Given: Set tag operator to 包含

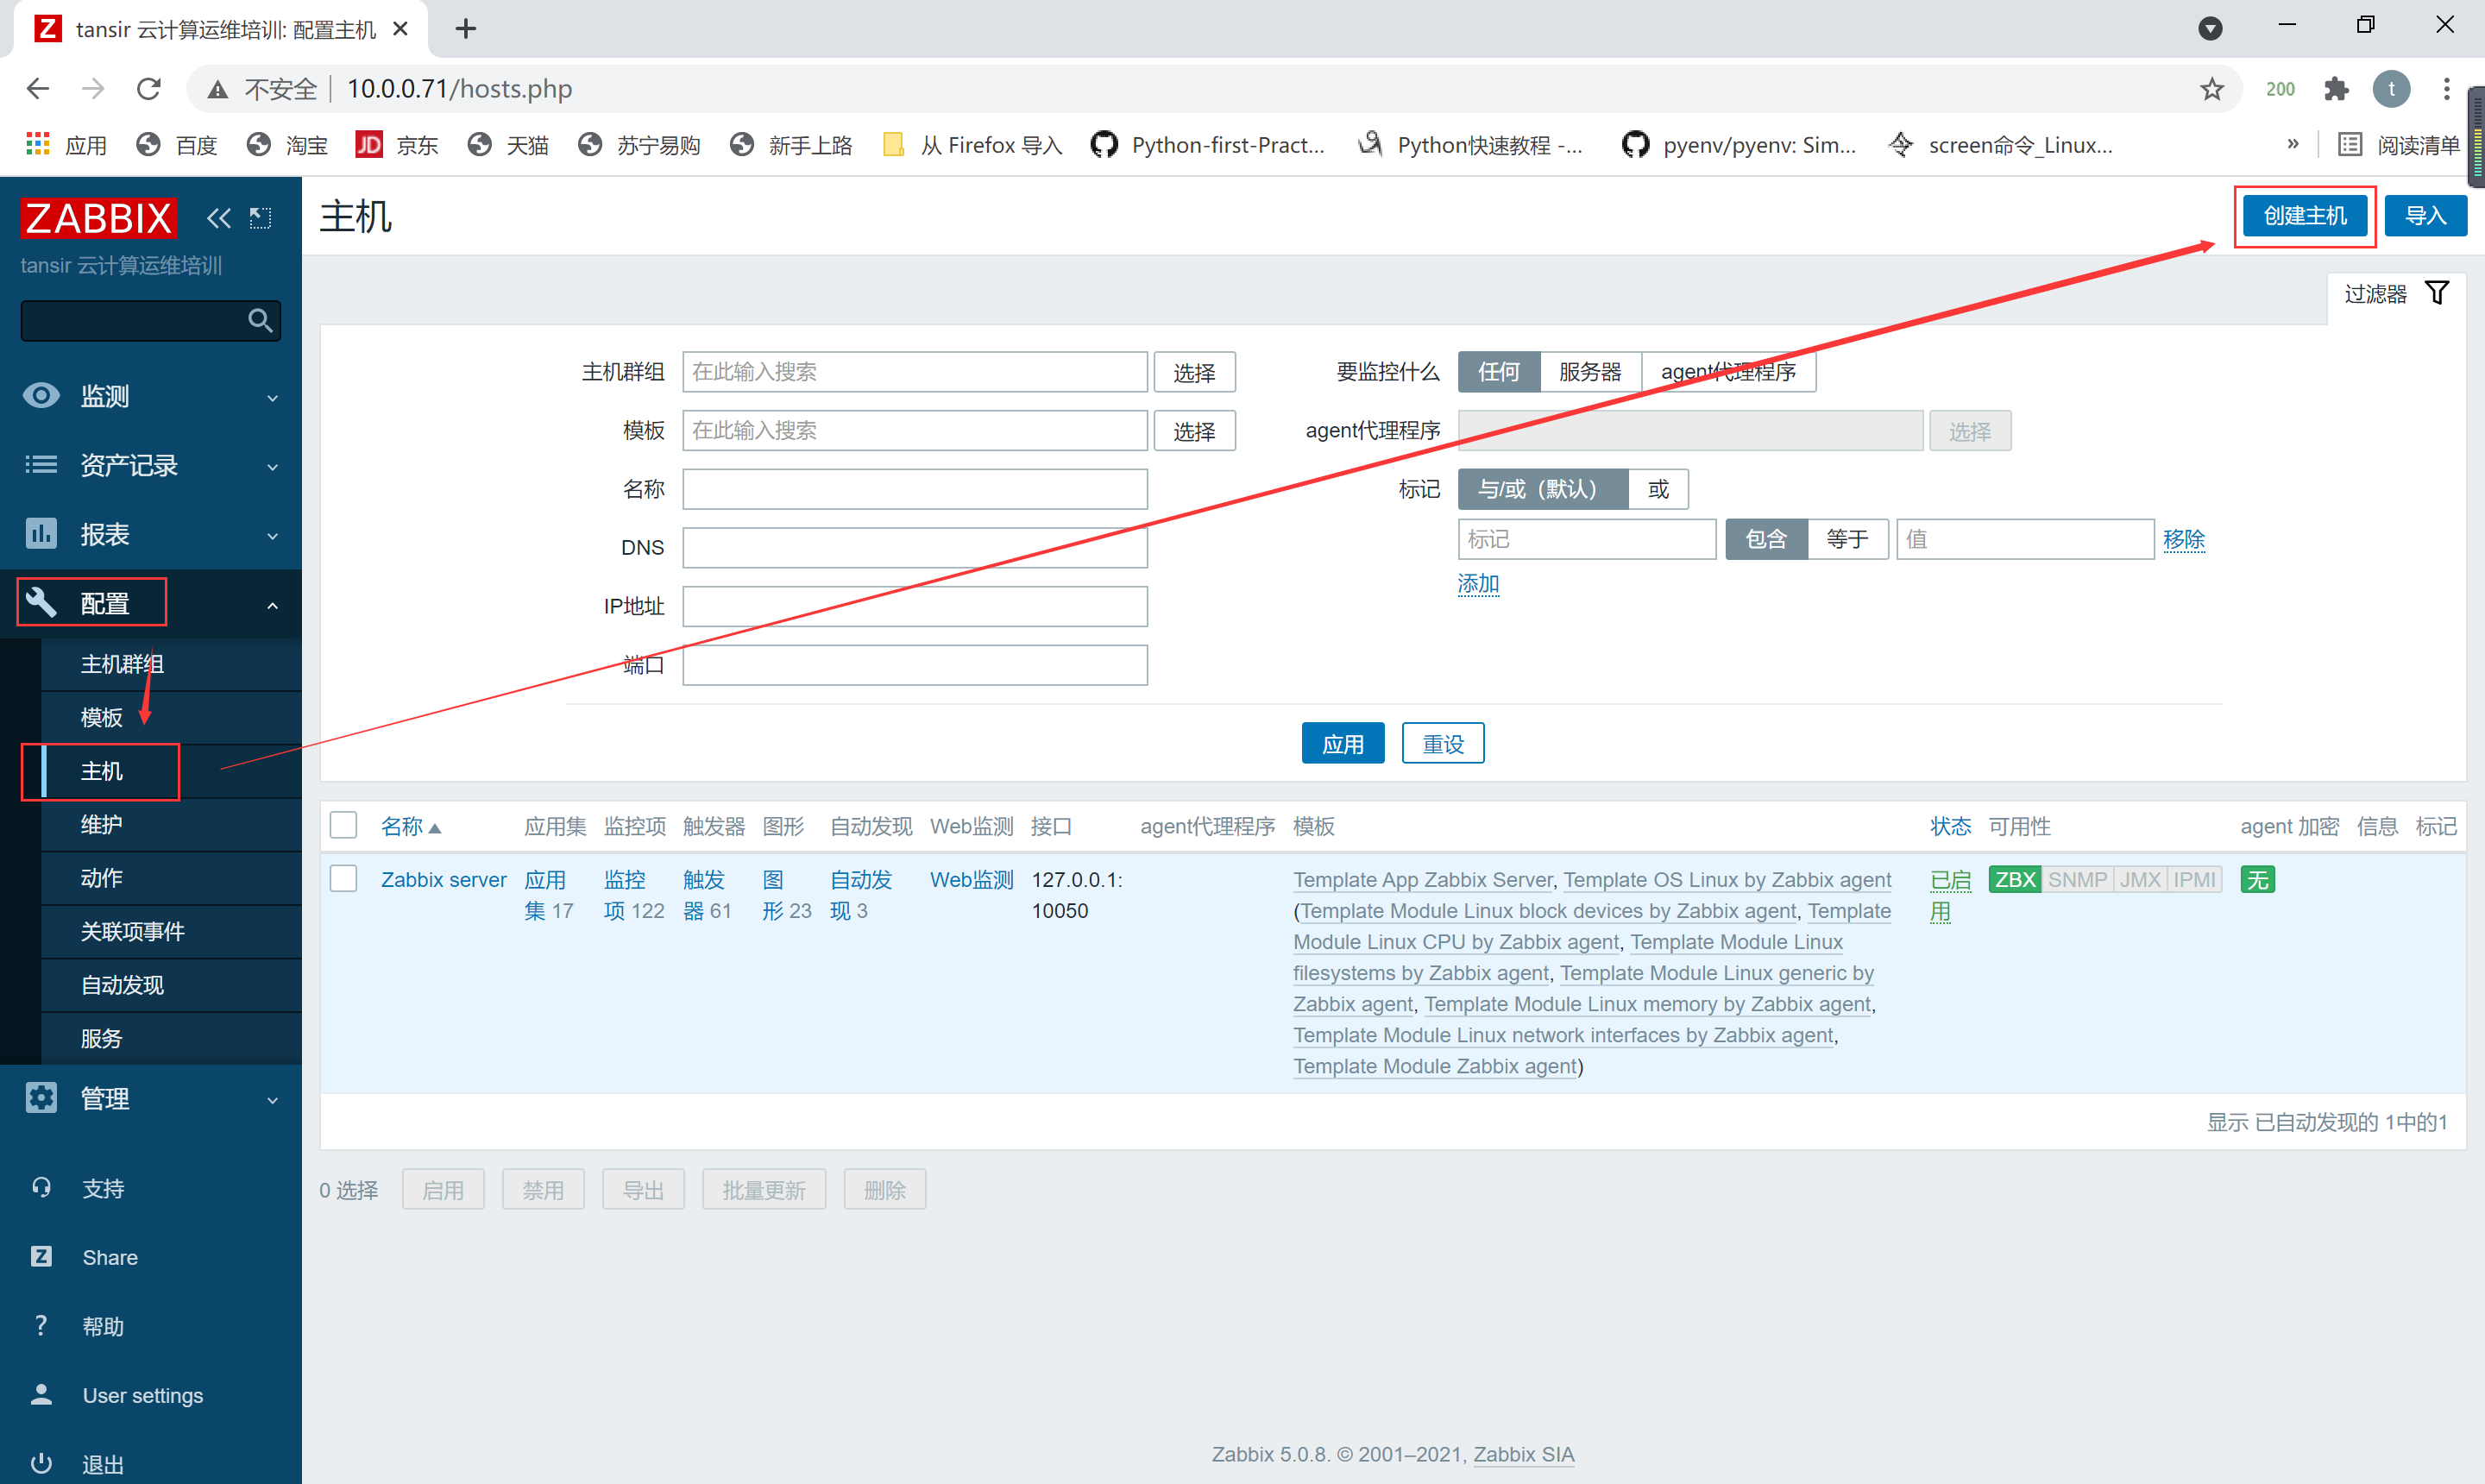Looking at the screenshot, I should coord(1766,539).
